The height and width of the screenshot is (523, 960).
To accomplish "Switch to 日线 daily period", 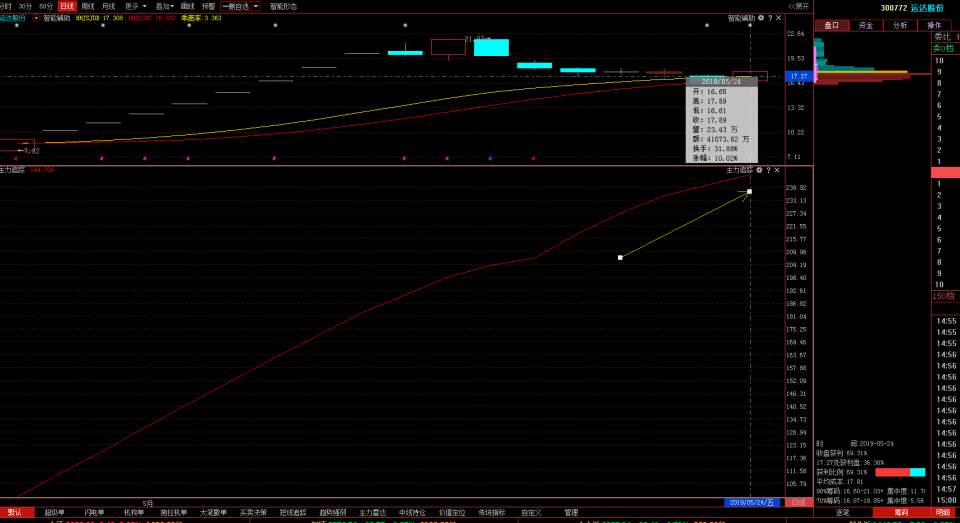I will tap(67, 6).
